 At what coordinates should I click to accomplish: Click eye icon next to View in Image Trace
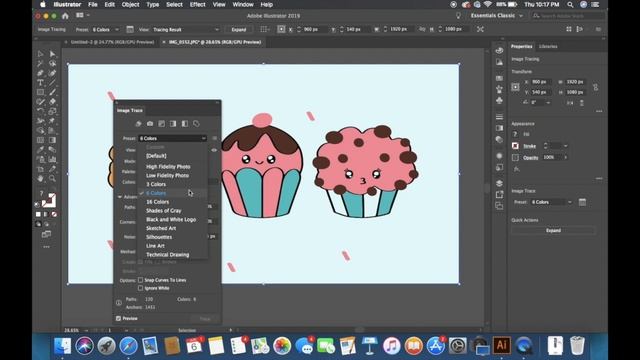click(x=214, y=150)
